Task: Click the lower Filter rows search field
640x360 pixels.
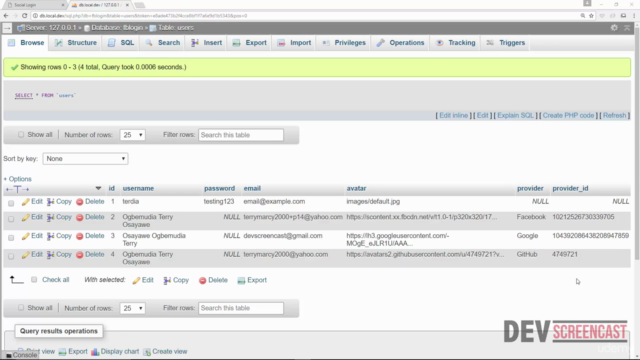Action: pyautogui.click(x=241, y=308)
